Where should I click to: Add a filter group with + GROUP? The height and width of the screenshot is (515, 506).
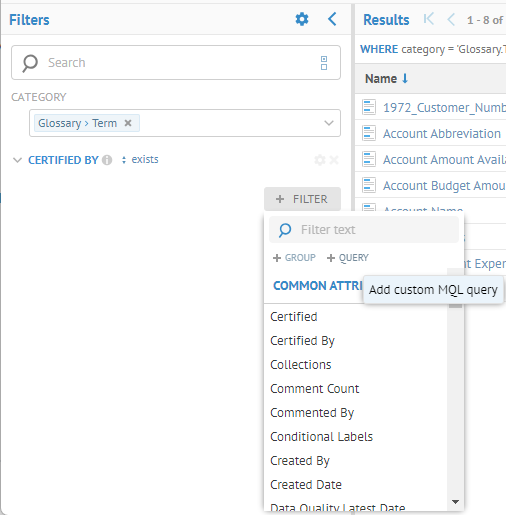pos(294,258)
